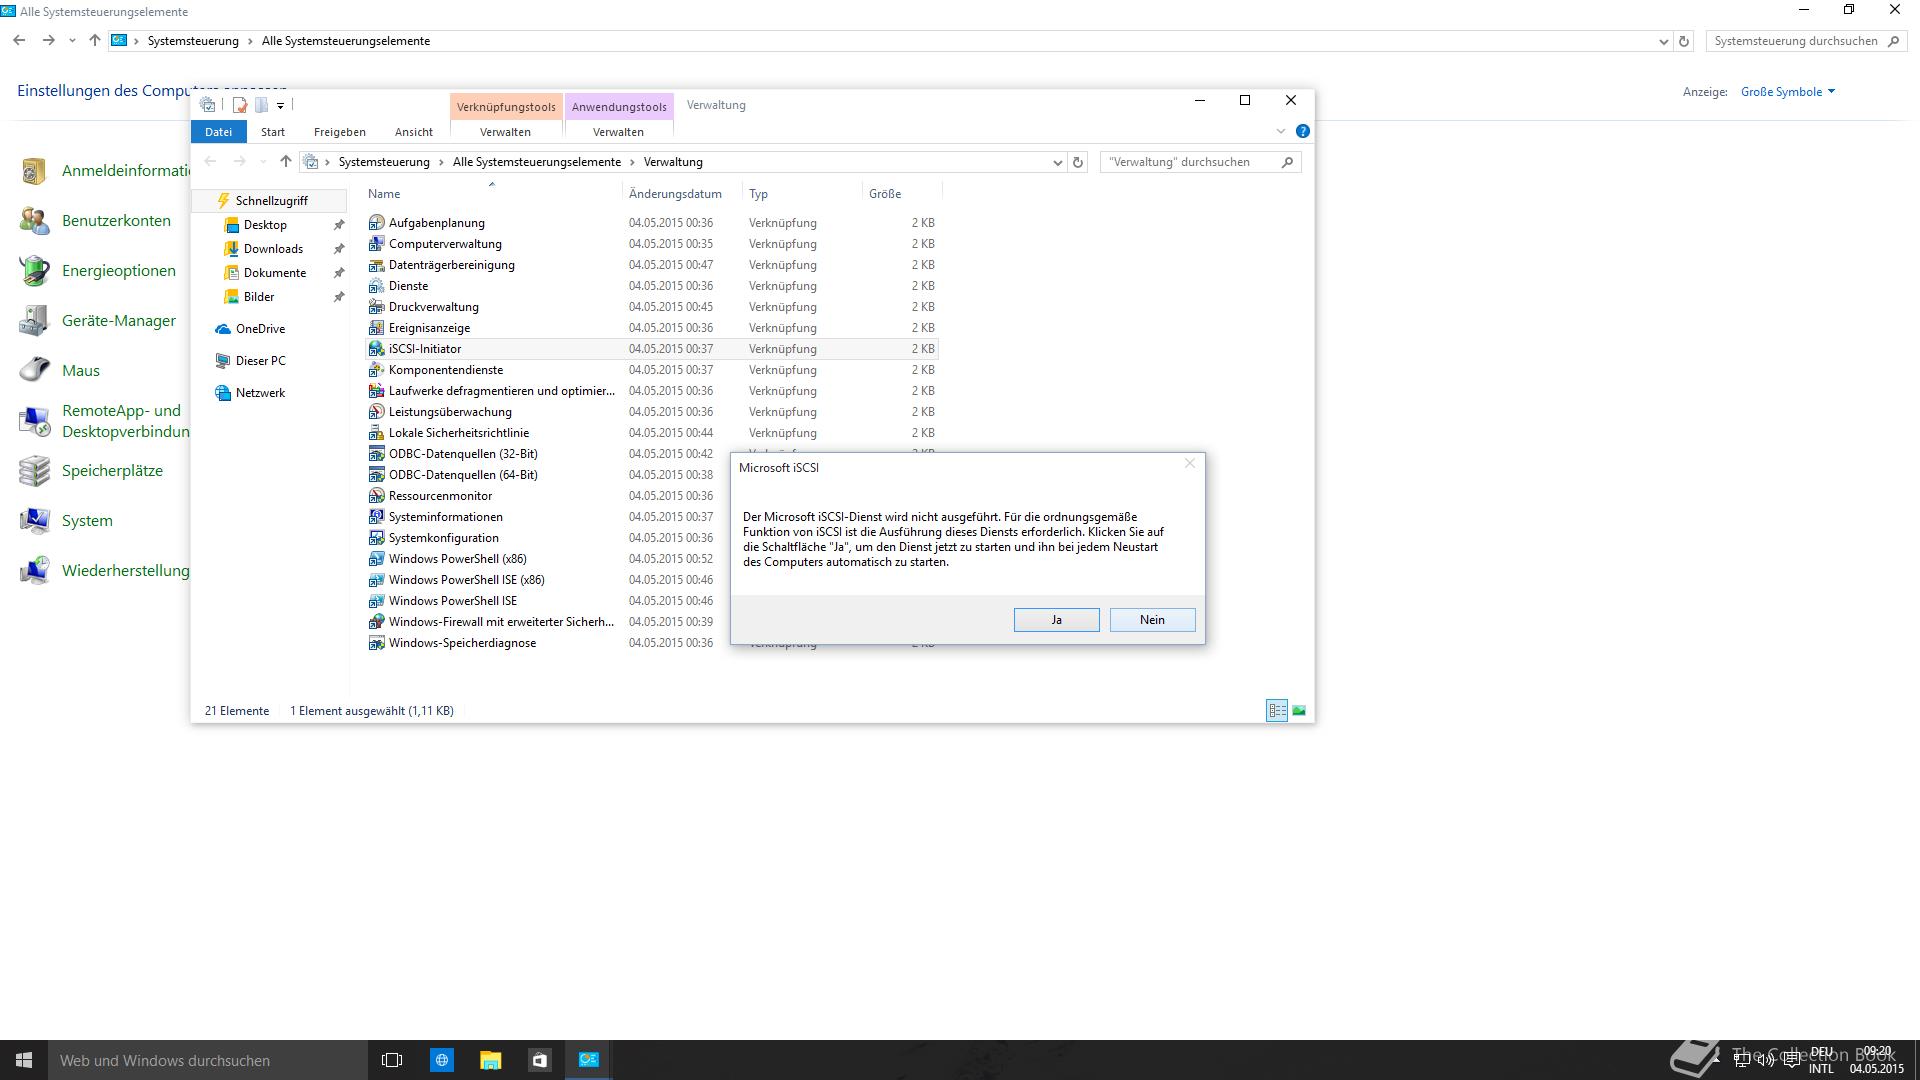Open the System link in Control Panel

87,521
